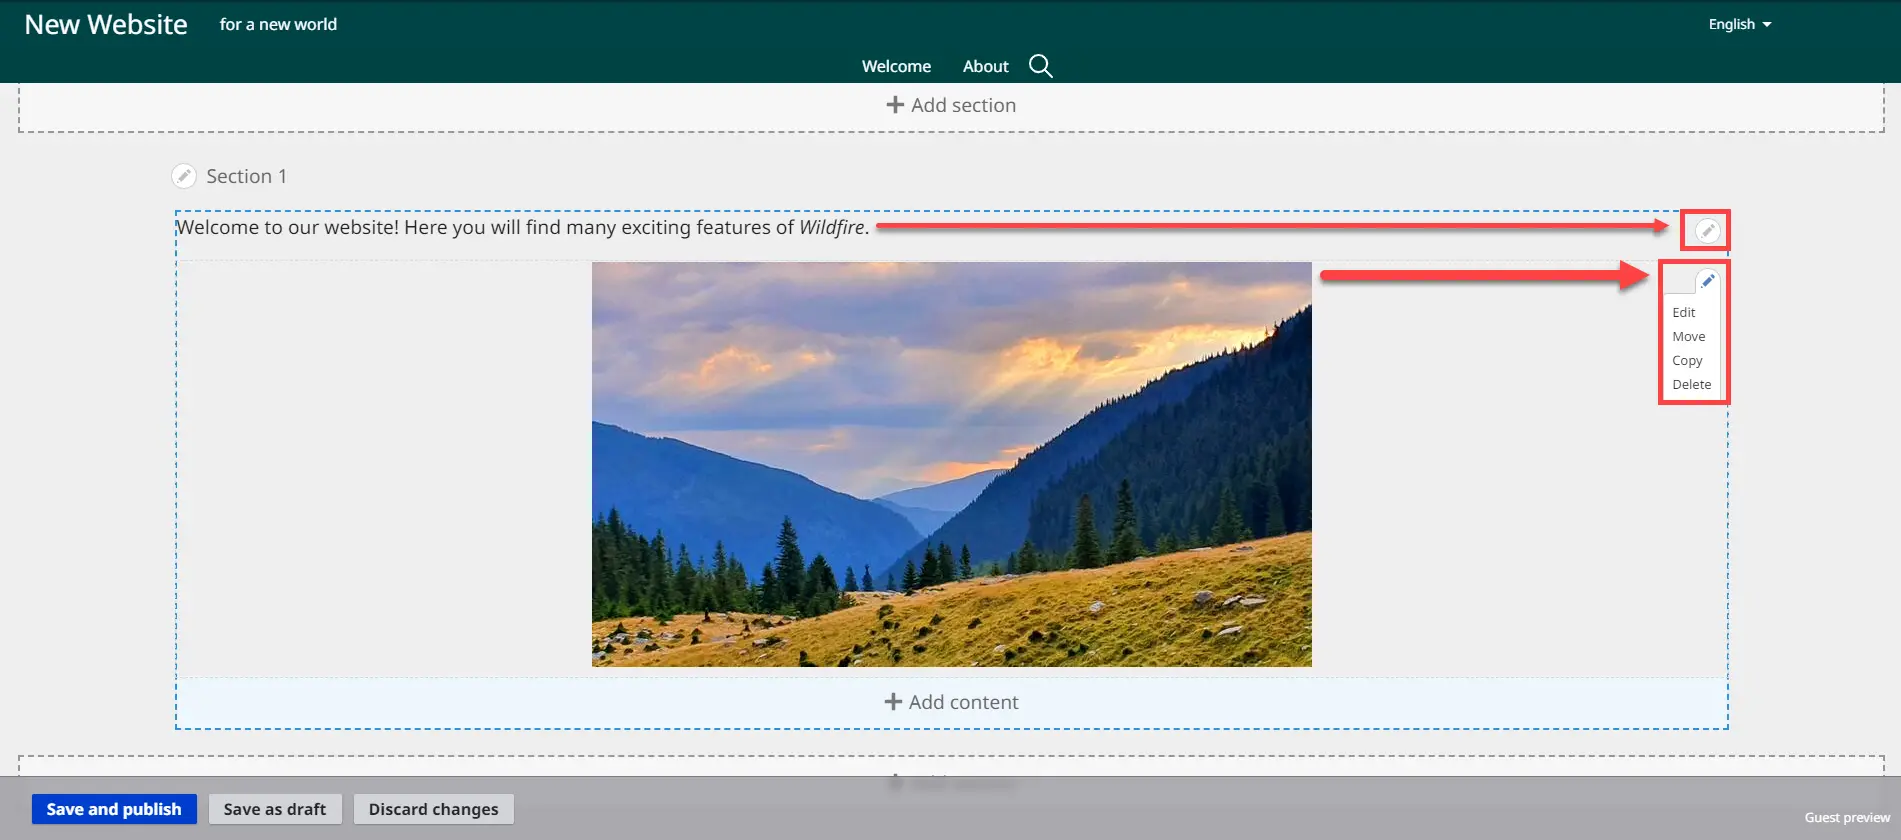
Task: Click the welcome text paragraph block
Action: pyautogui.click(x=522, y=228)
